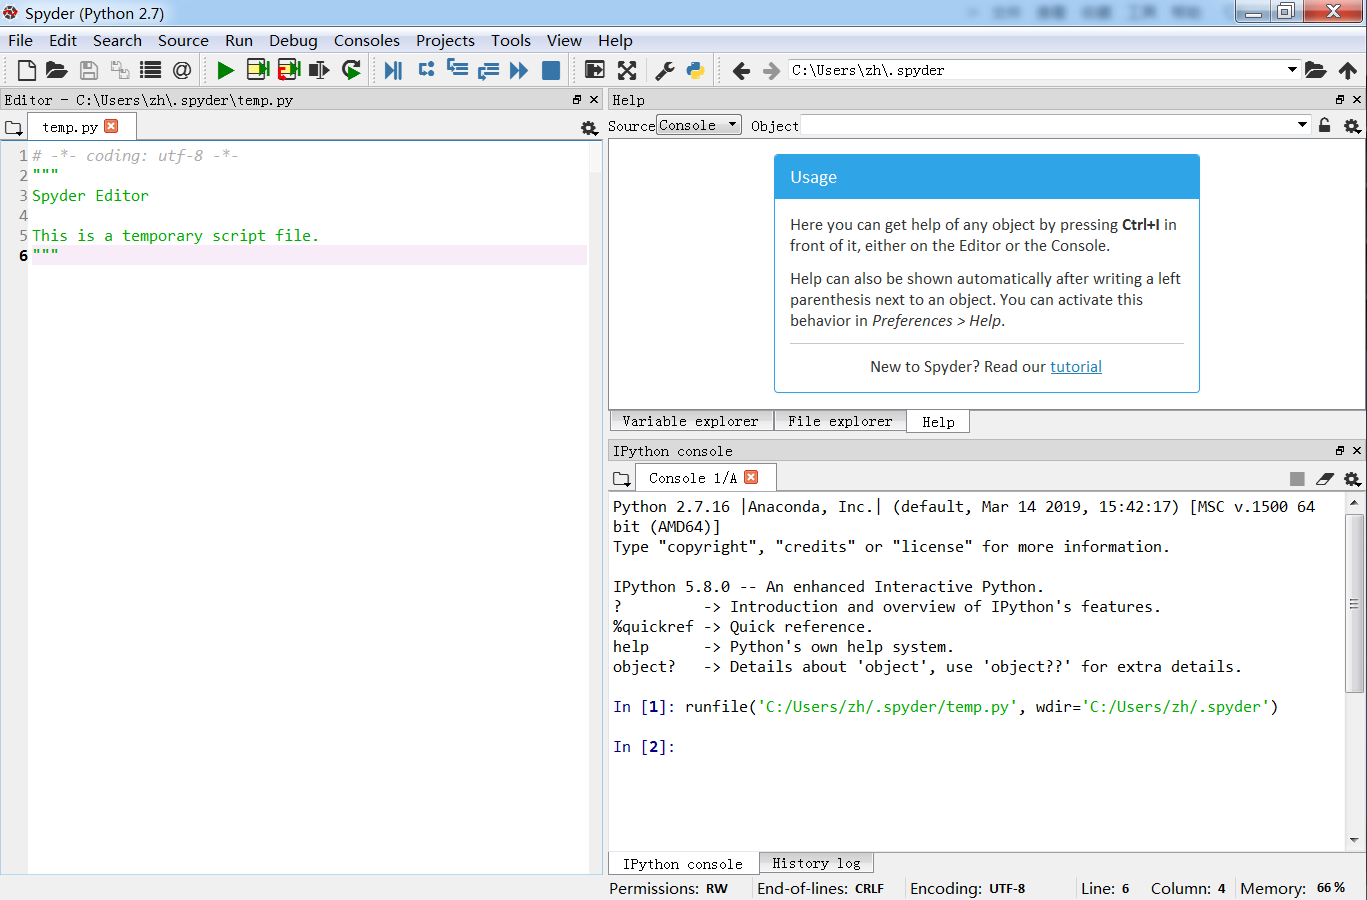1367x900 pixels.
Task: Open the Search menu
Action: coord(117,40)
